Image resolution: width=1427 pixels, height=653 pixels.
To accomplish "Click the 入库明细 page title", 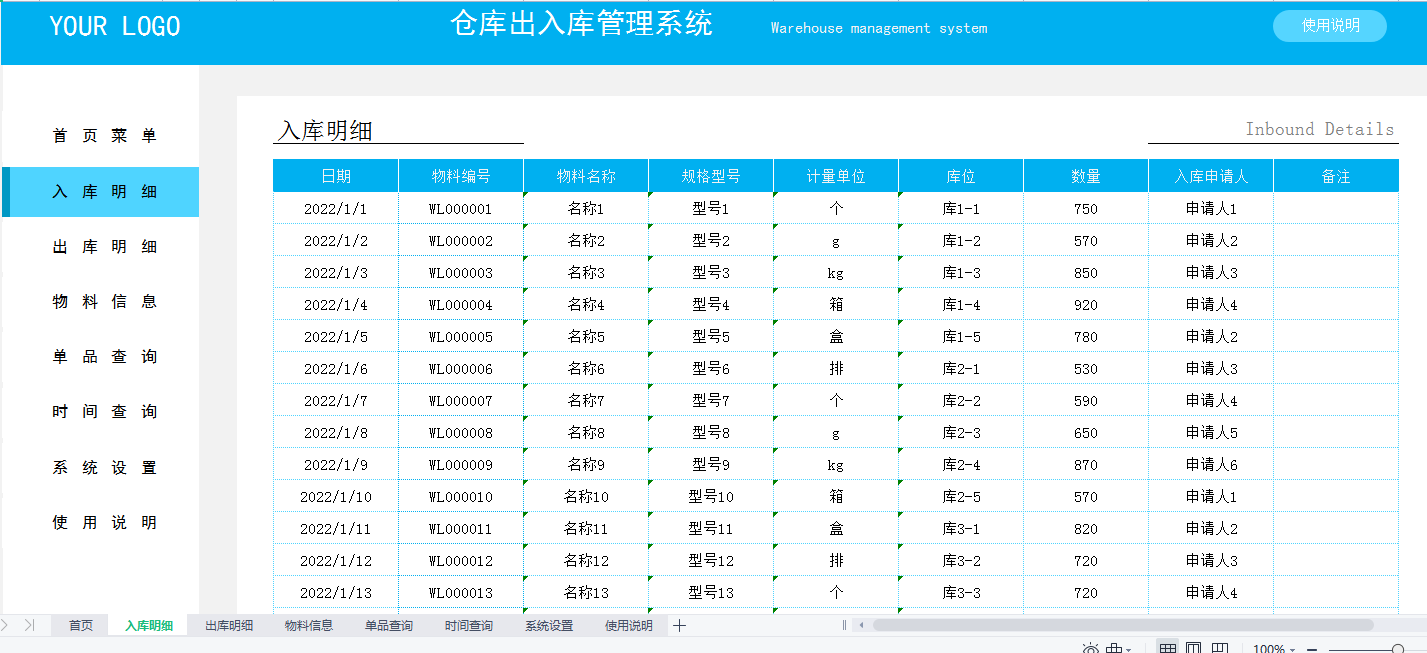I will coord(325,131).
